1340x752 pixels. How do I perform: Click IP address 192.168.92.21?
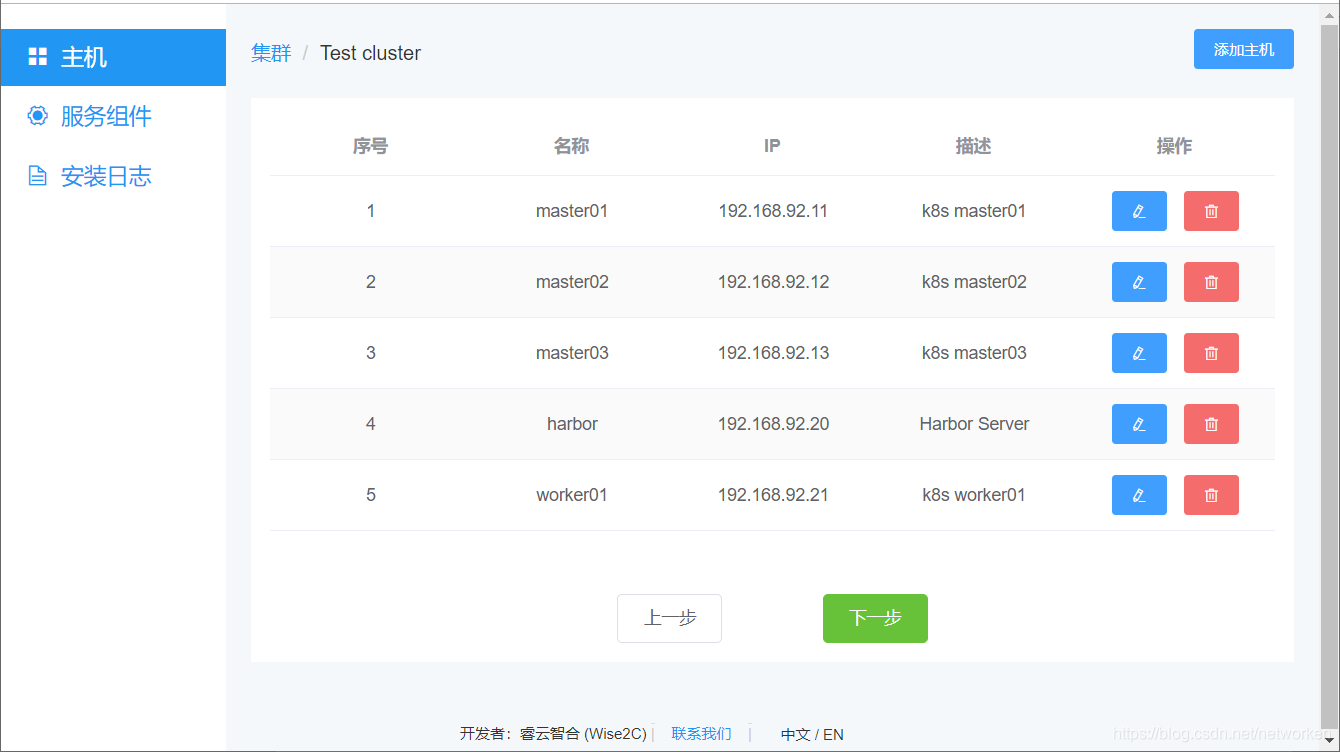pyautogui.click(x=773, y=495)
